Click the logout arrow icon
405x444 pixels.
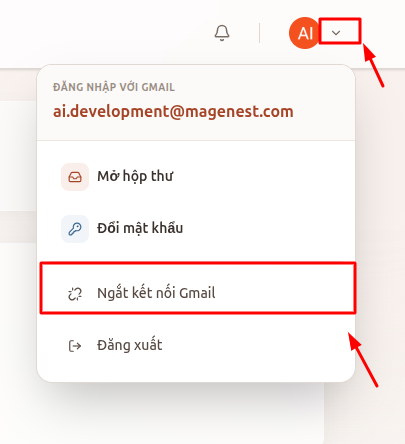point(75,346)
